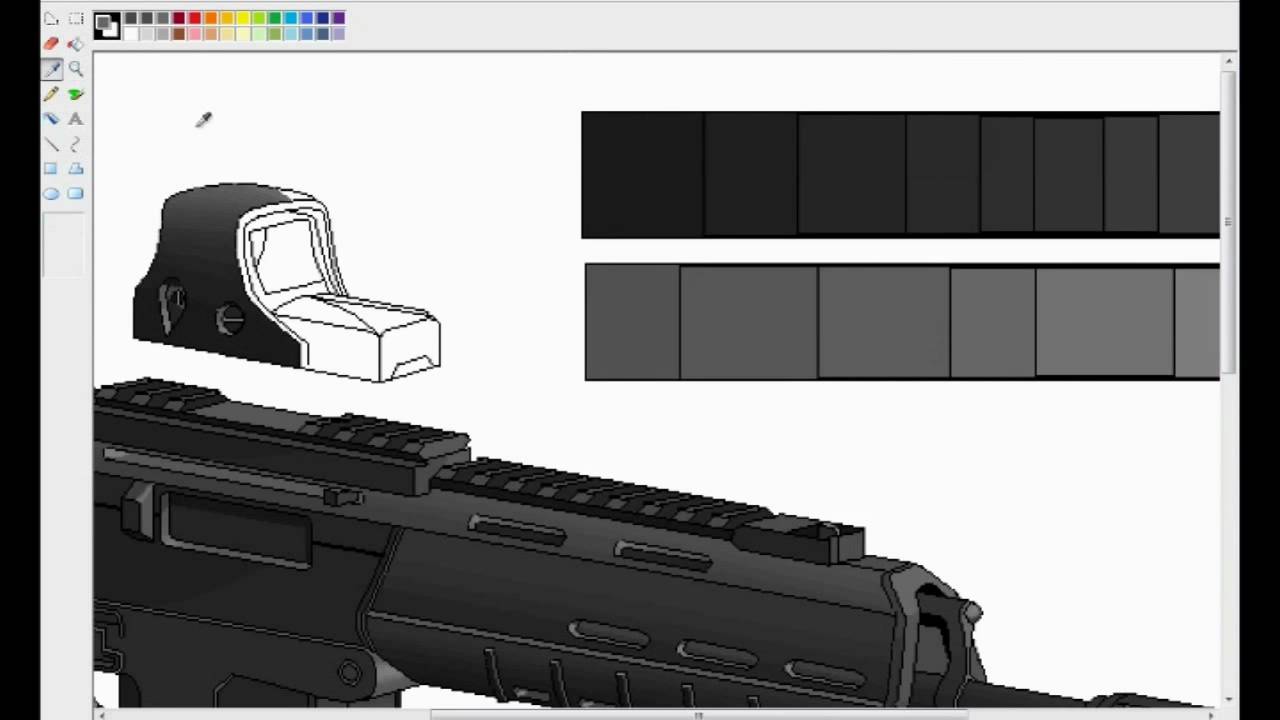The width and height of the screenshot is (1280, 720).
Task: Pick the straight Line tool
Action: tap(51, 144)
